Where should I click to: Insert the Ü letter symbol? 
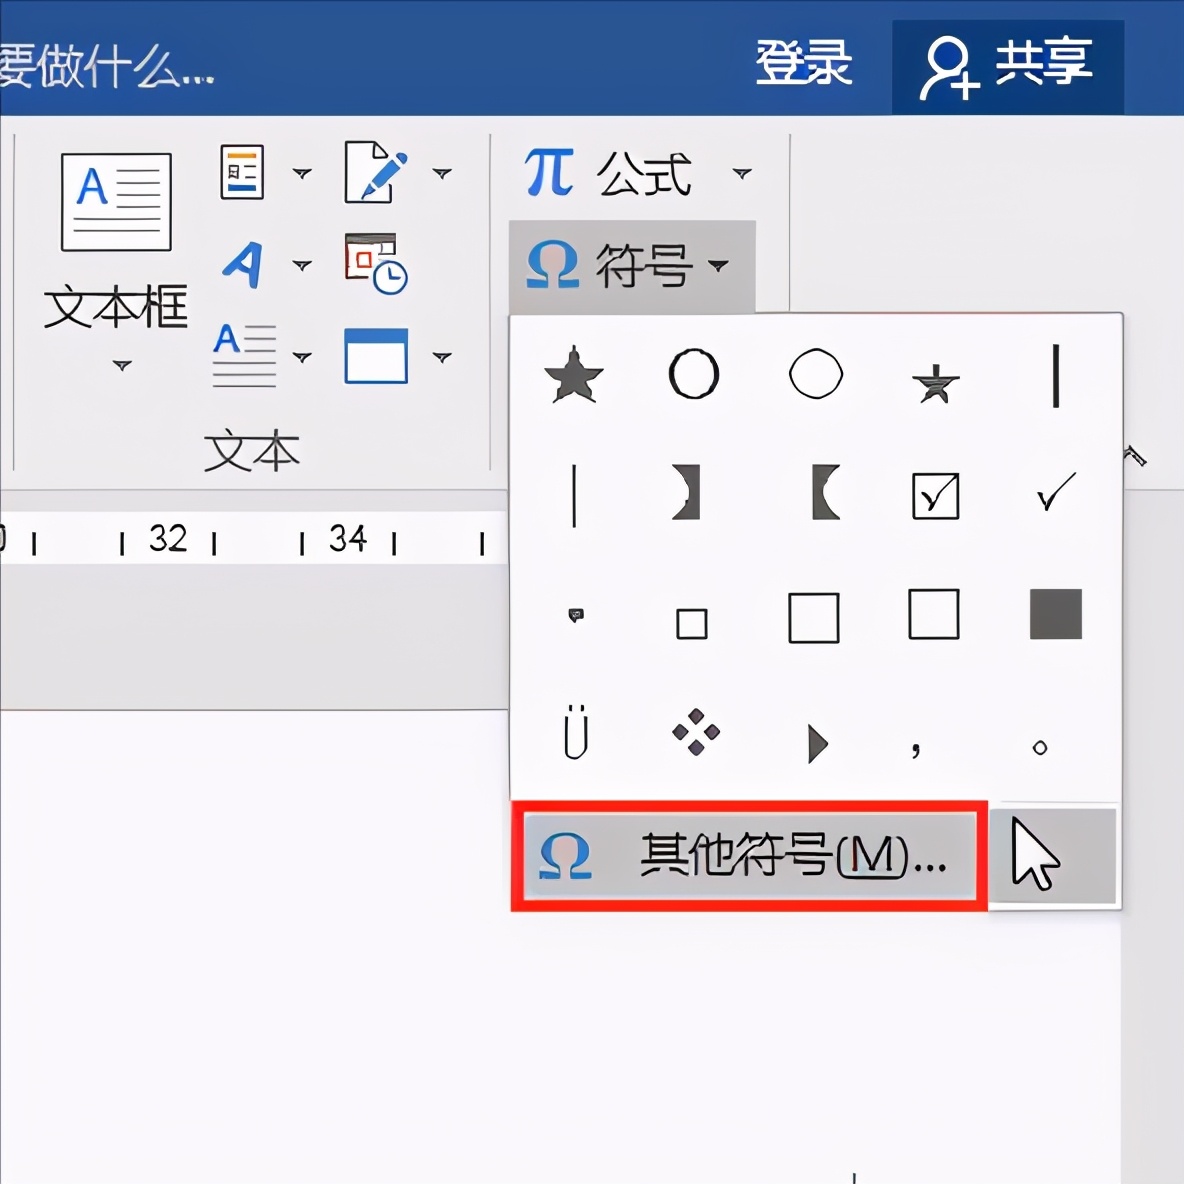576,732
